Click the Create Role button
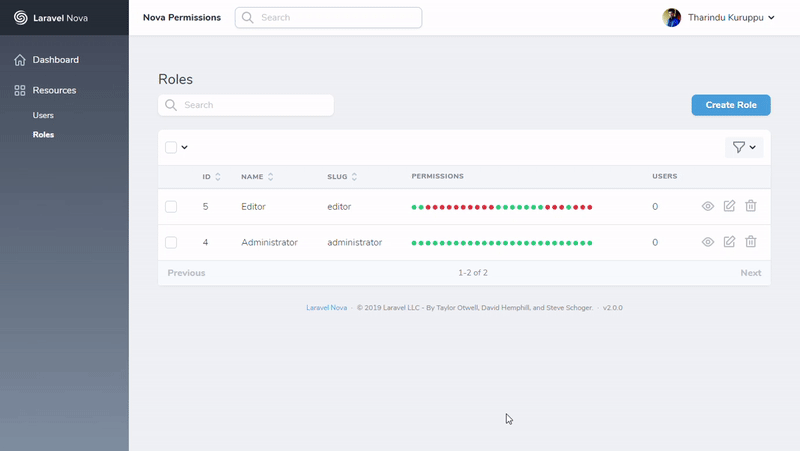This screenshot has height=451, width=800. tap(730, 105)
